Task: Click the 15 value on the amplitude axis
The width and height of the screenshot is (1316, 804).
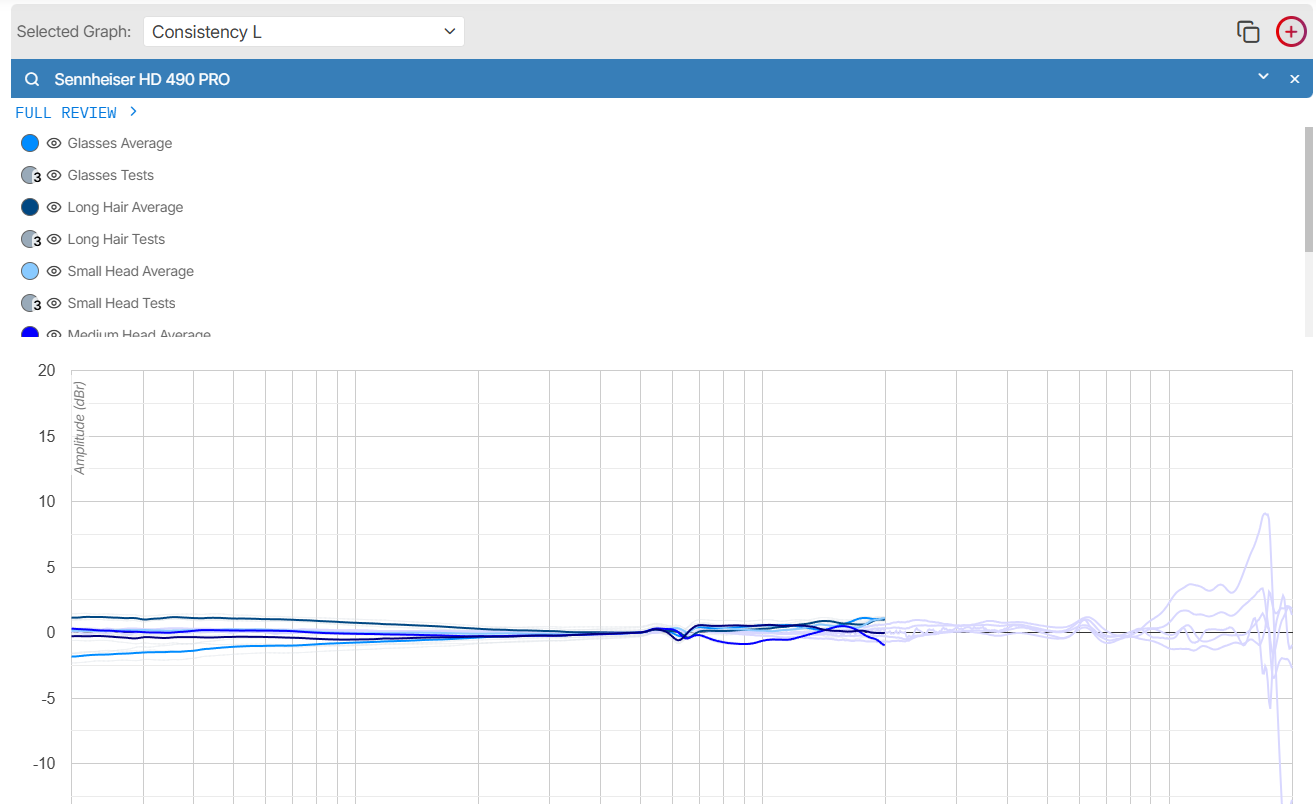Action: pos(46,436)
